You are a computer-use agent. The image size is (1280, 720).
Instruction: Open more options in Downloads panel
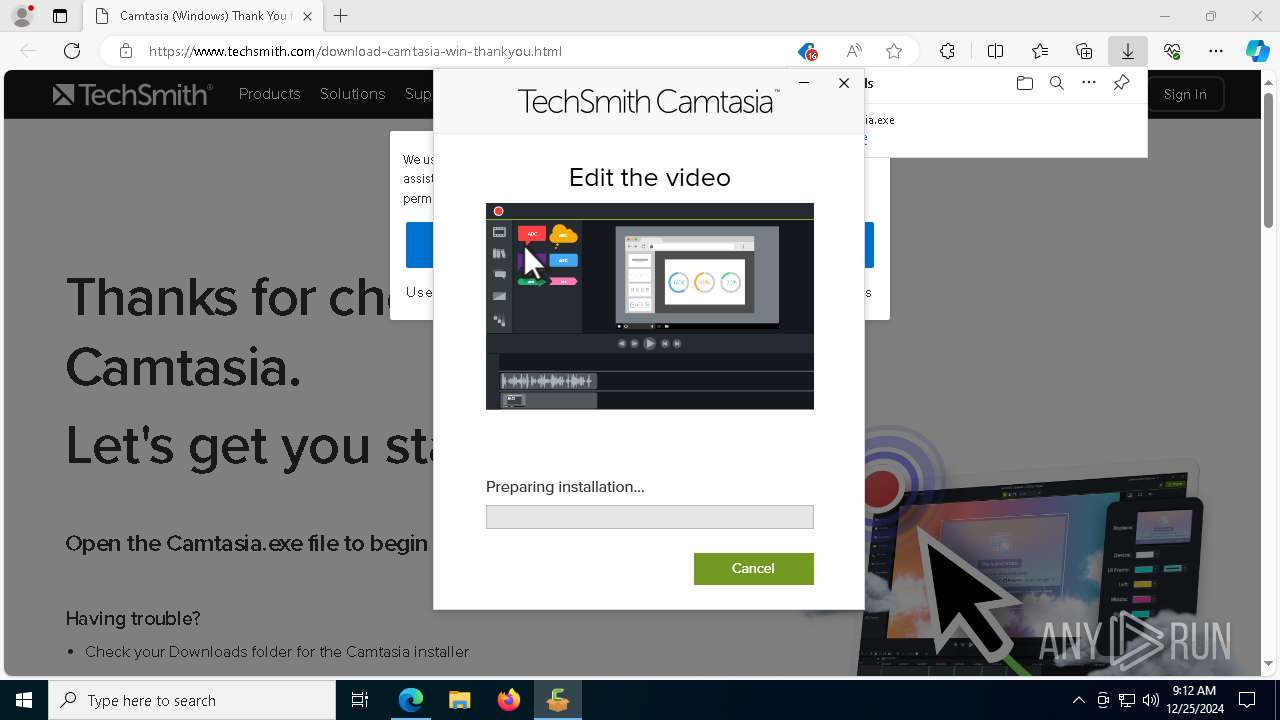pos(1089,83)
